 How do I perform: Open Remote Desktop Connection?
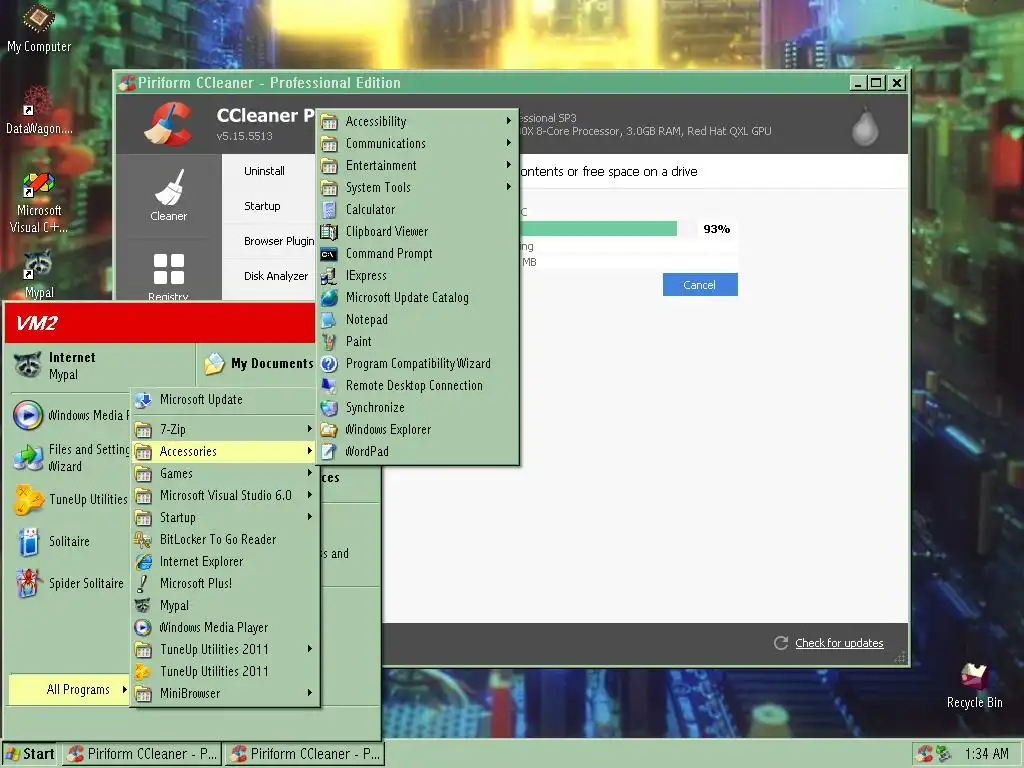coord(417,385)
